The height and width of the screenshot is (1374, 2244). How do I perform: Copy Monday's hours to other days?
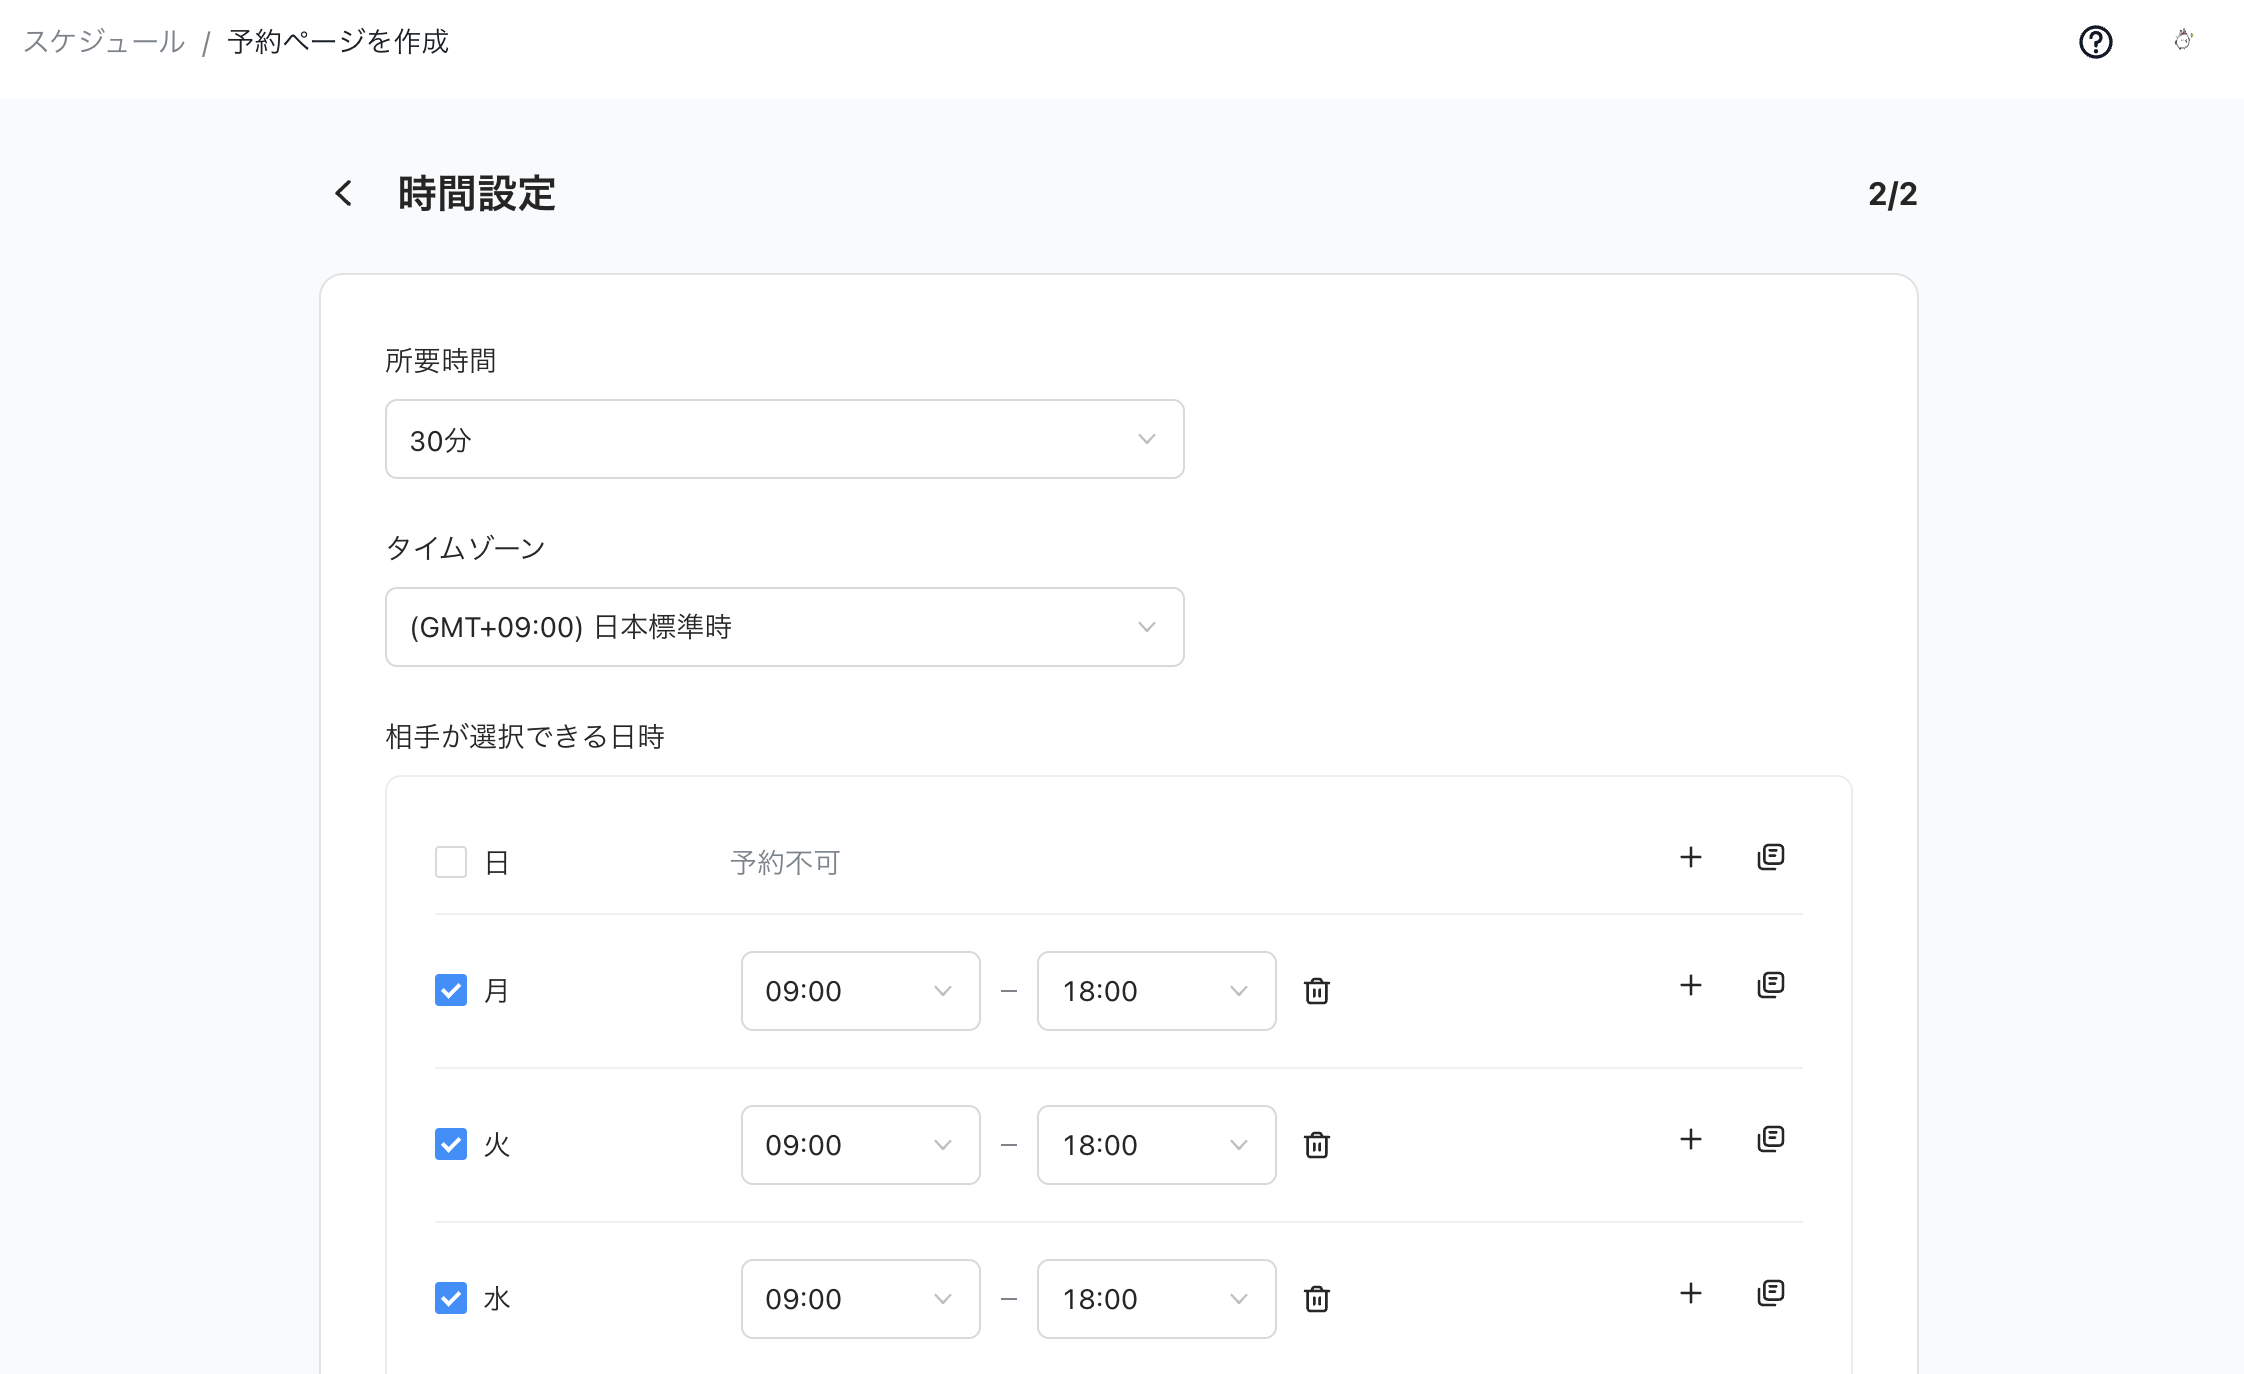tap(1770, 985)
